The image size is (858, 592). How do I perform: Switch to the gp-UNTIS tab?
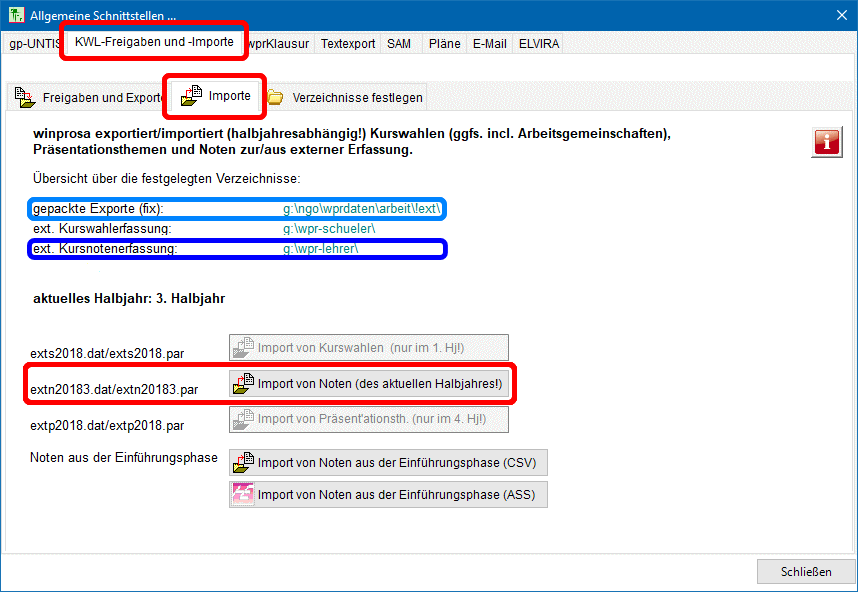(x=33, y=44)
